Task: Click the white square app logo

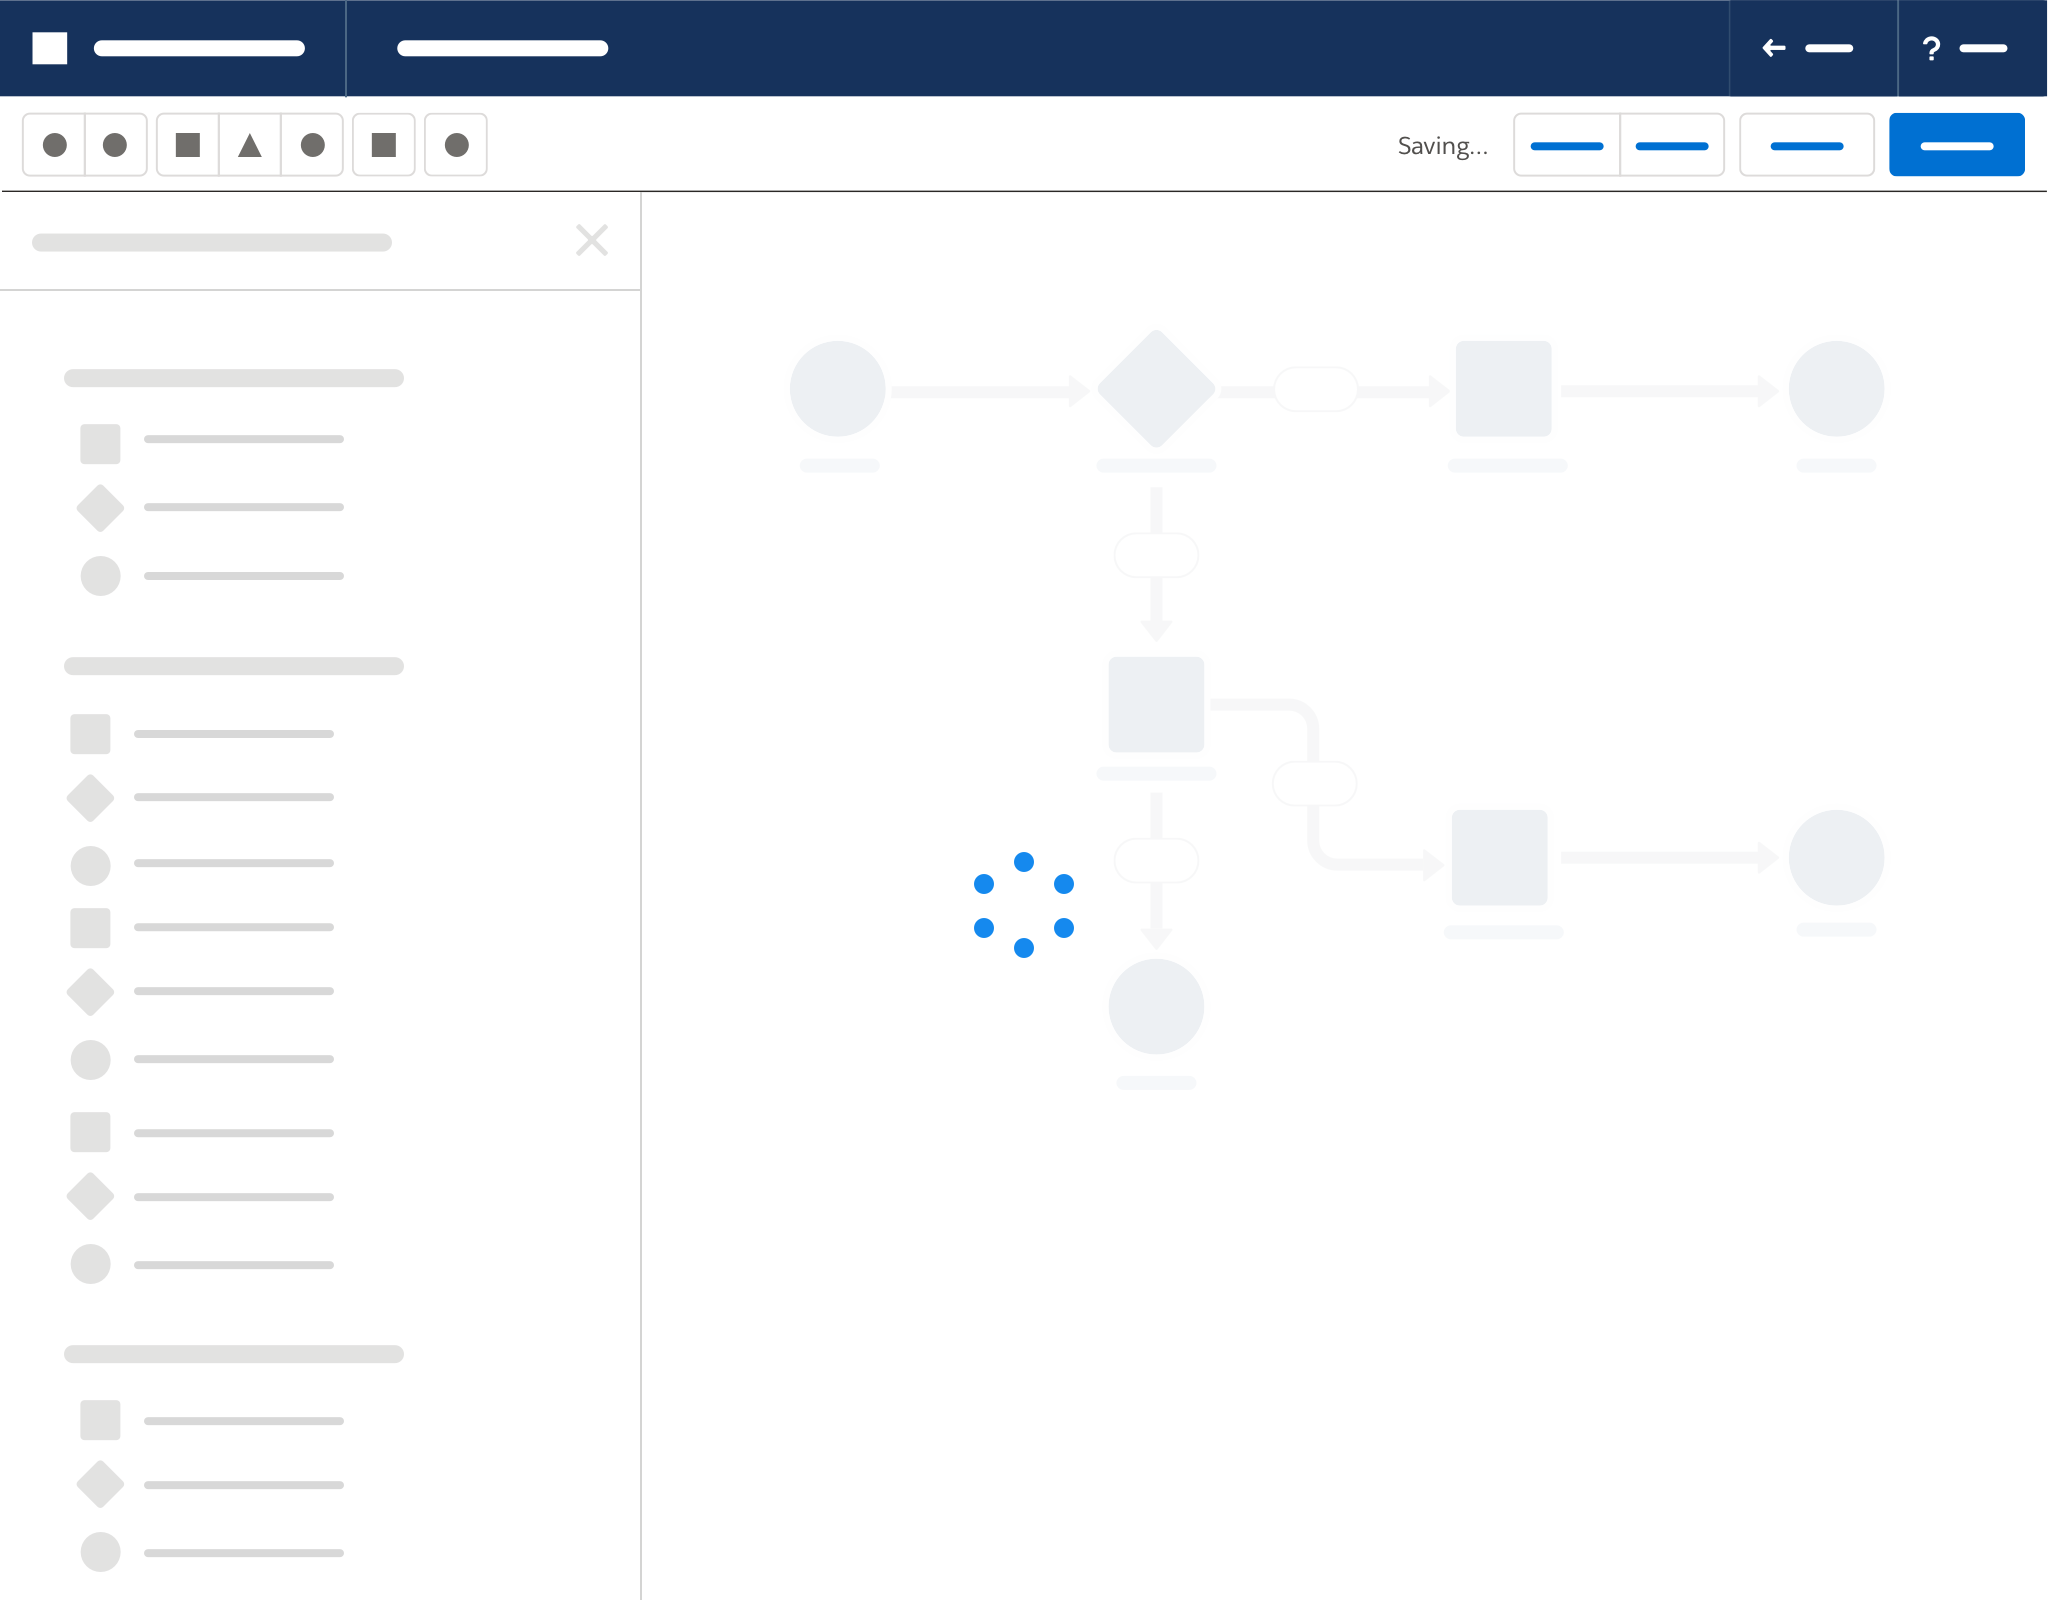Action: pyautogui.click(x=50, y=48)
